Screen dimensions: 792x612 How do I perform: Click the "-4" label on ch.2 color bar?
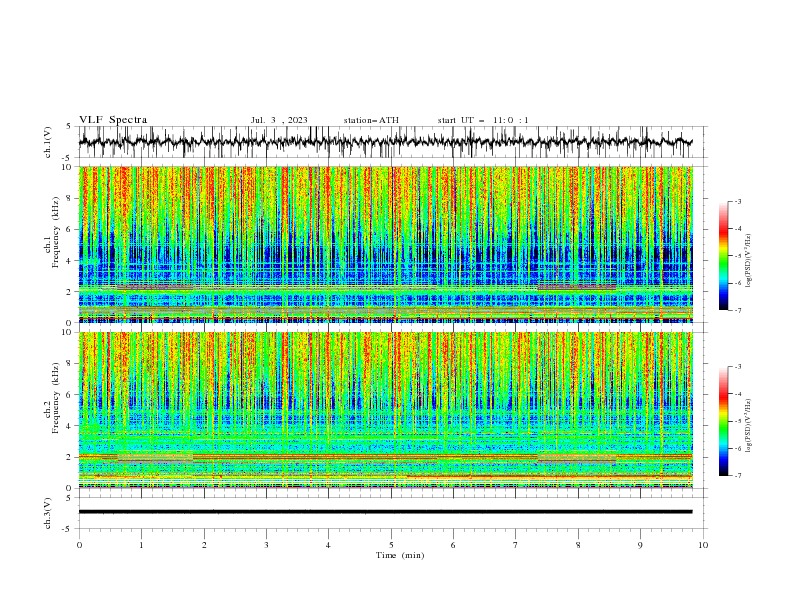pyautogui.click(x=737, y=394)
